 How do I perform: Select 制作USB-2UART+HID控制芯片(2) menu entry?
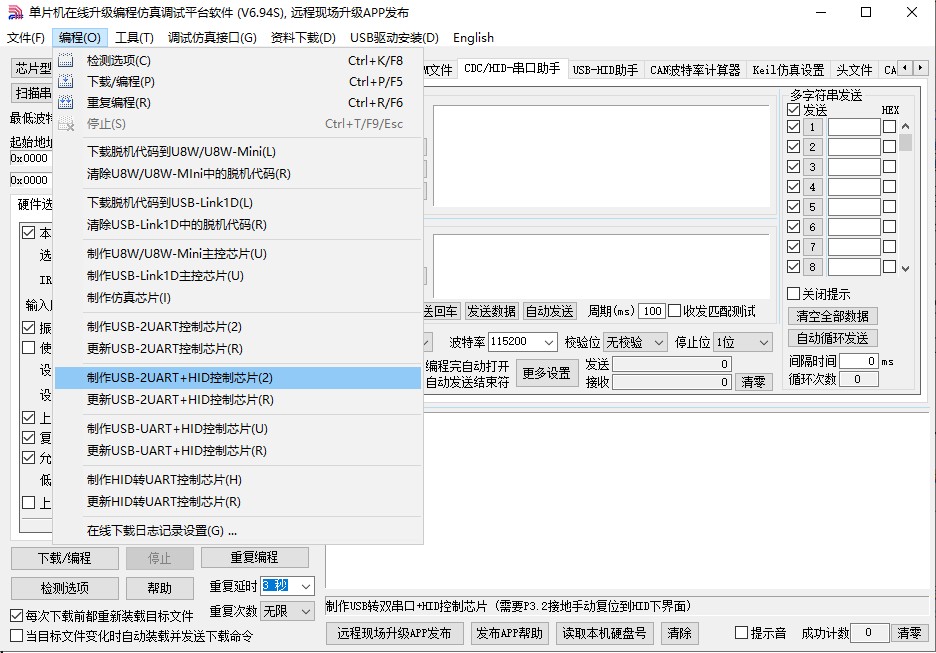point(238,378)
